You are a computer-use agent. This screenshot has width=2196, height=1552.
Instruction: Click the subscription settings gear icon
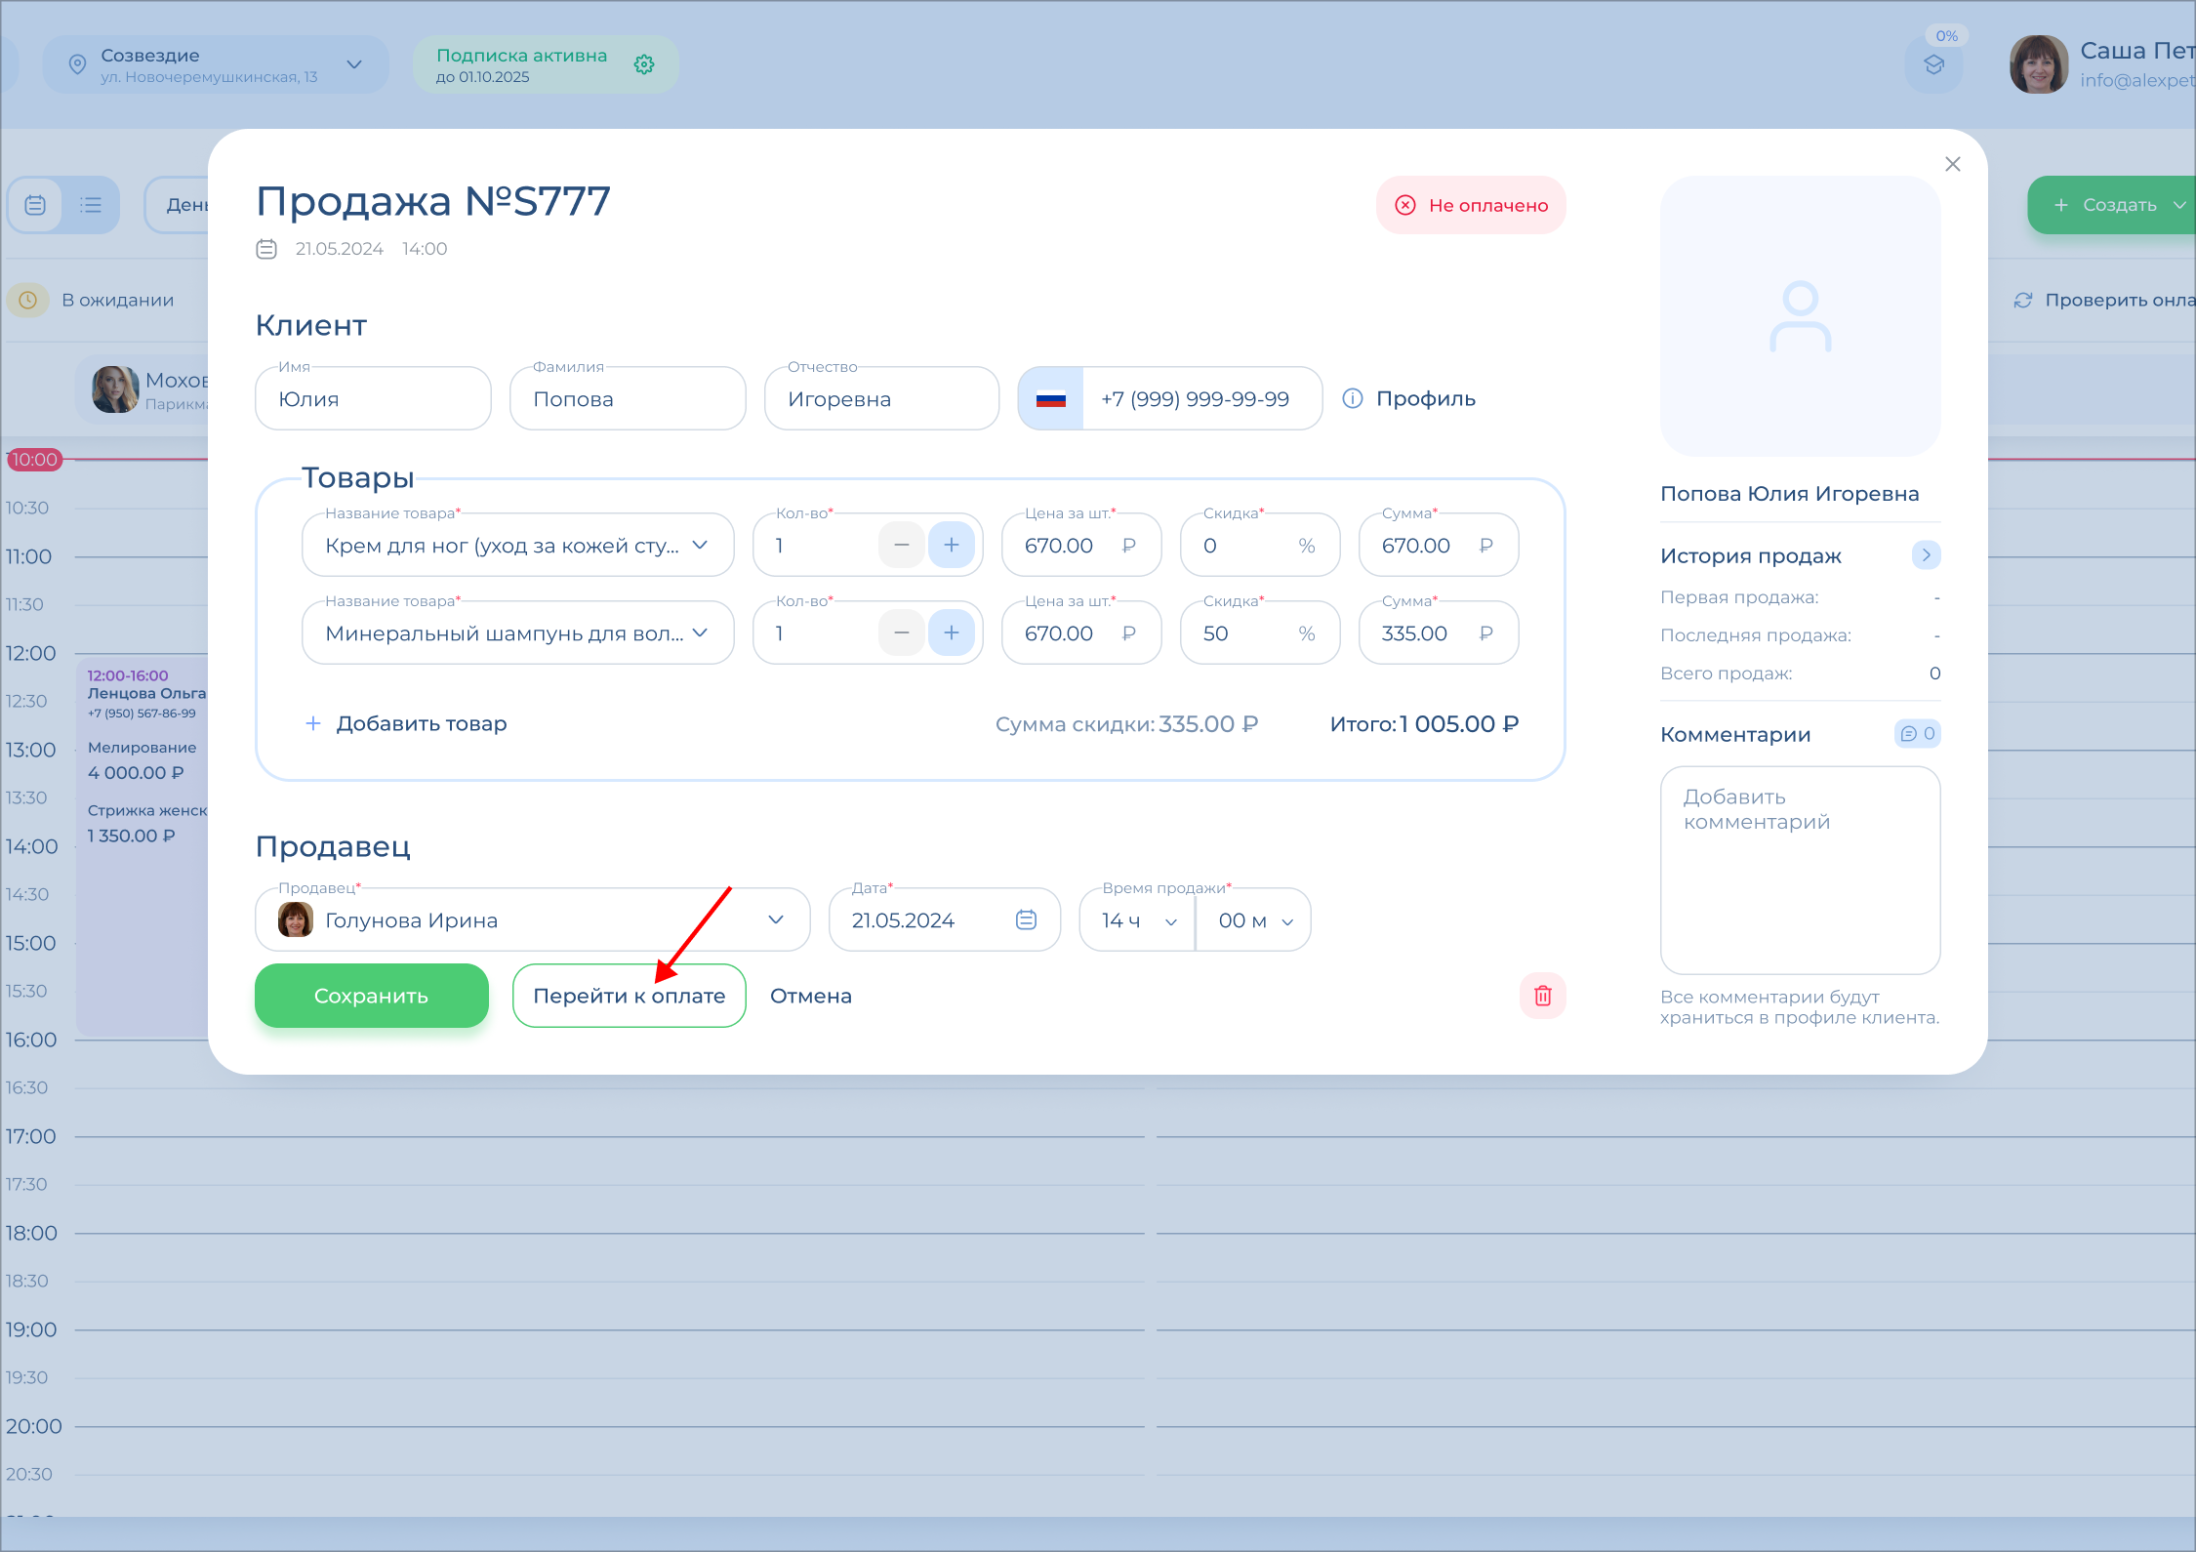pos(644,65)
